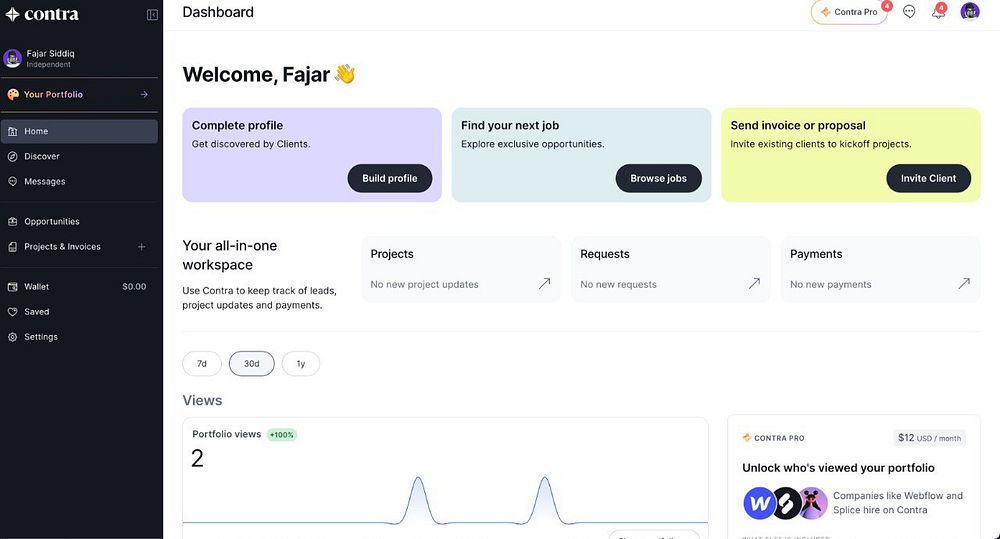
Task: Open the Contra Pro pill in header
Action: coord(849,12)
